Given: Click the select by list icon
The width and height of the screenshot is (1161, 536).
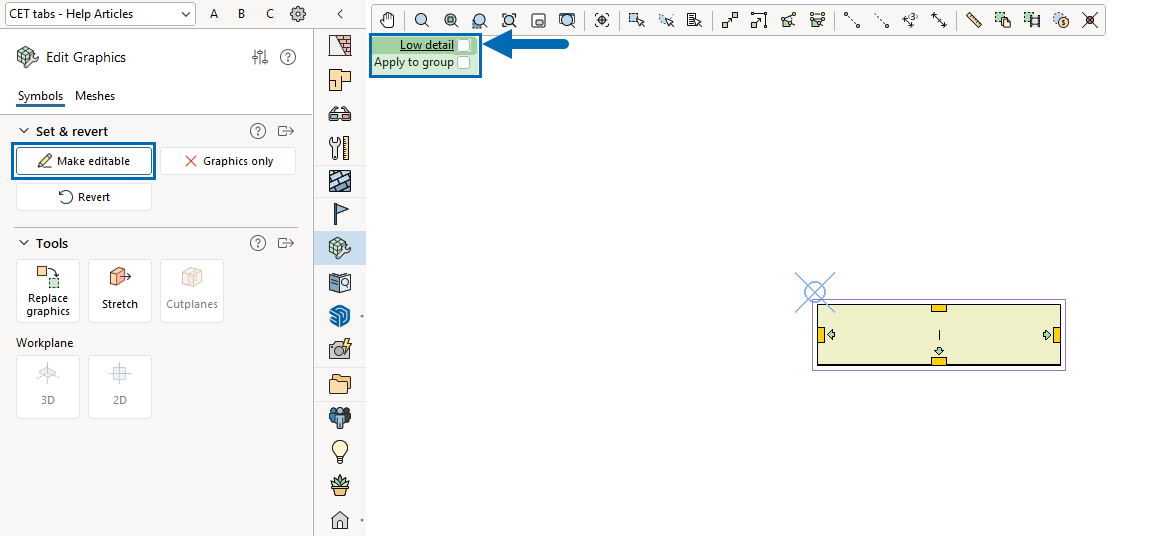Looking at the screenshot, I should point(694,20).
